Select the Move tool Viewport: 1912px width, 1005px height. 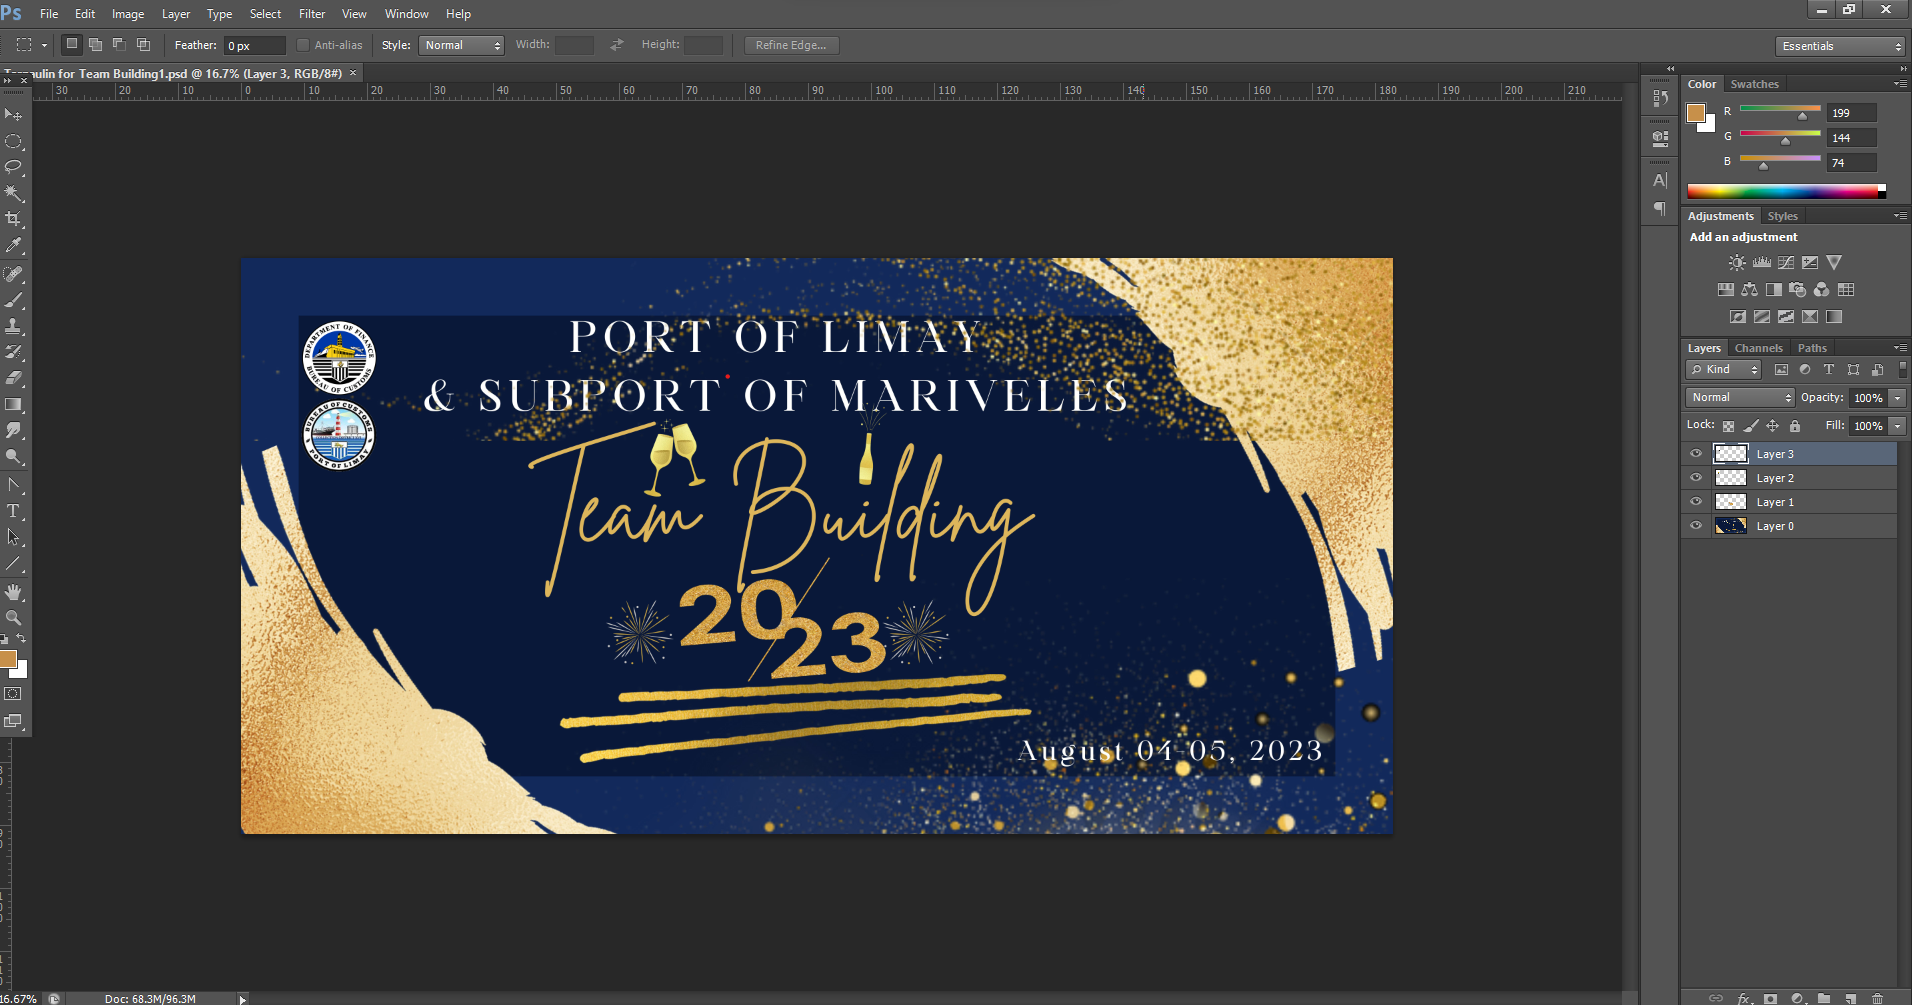13,115
